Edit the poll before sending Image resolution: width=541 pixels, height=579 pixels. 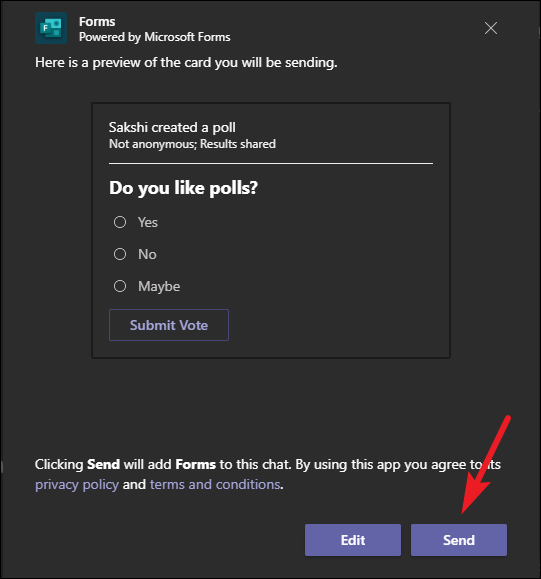(353, 540)
